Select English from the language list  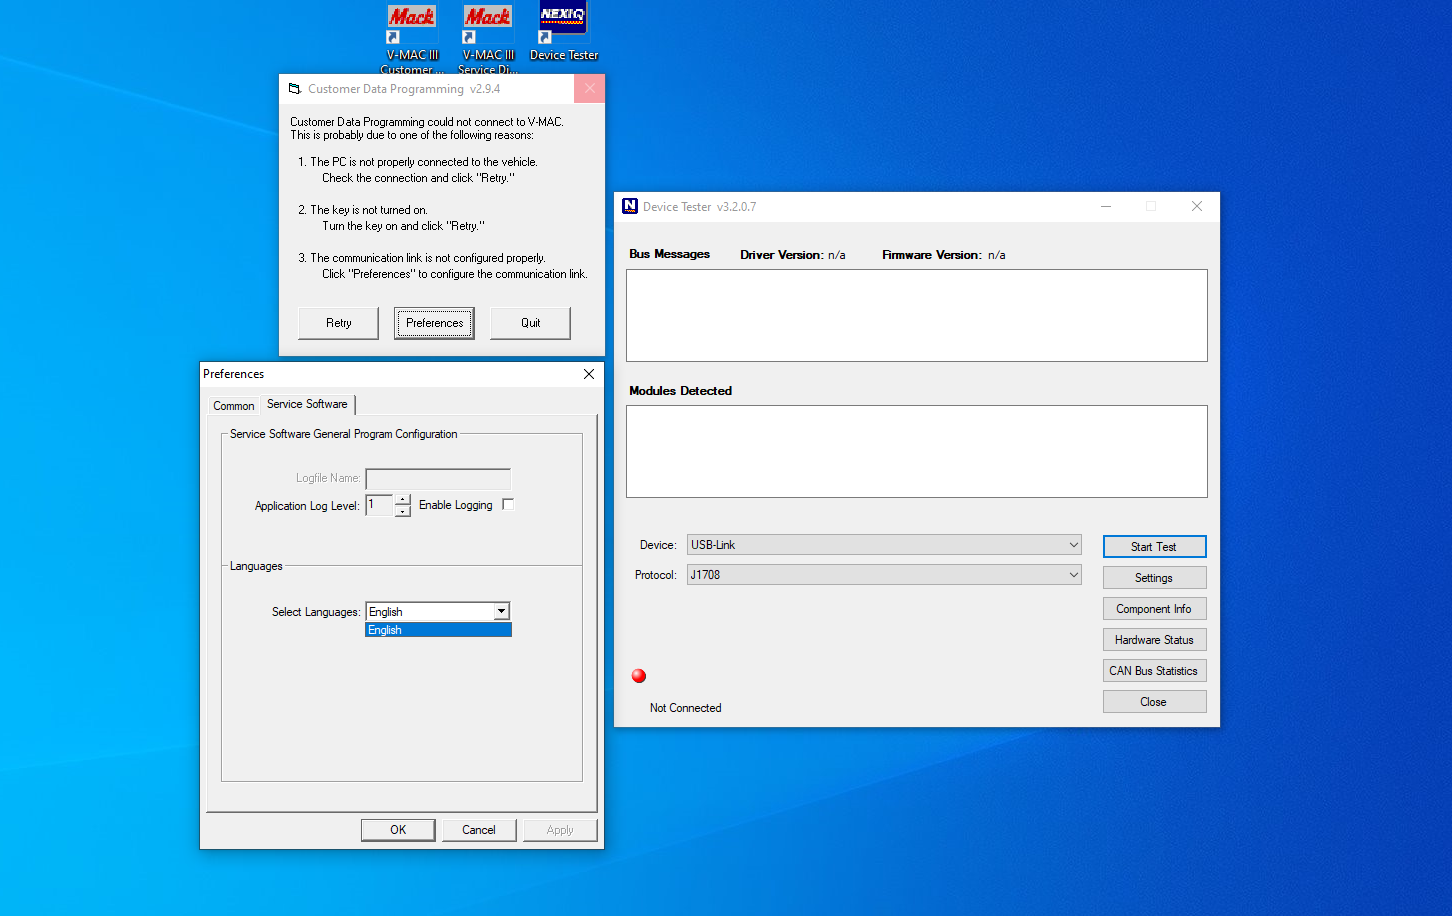pos(437,629)
